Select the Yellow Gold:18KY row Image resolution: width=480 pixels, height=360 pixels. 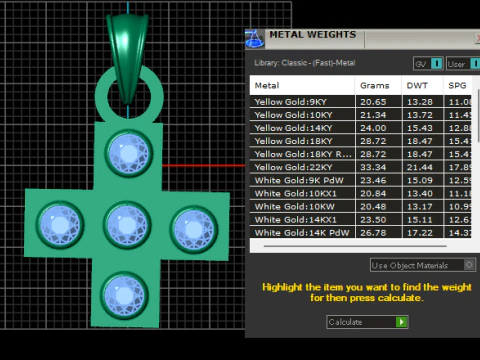(x=361, y=141)
